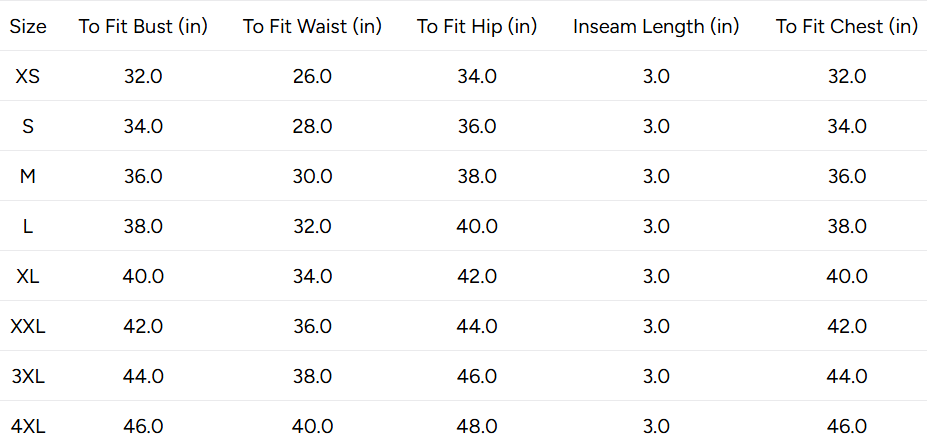
Task: Select the L size row label
Action: pyautogui.click(x=28, y=227)
